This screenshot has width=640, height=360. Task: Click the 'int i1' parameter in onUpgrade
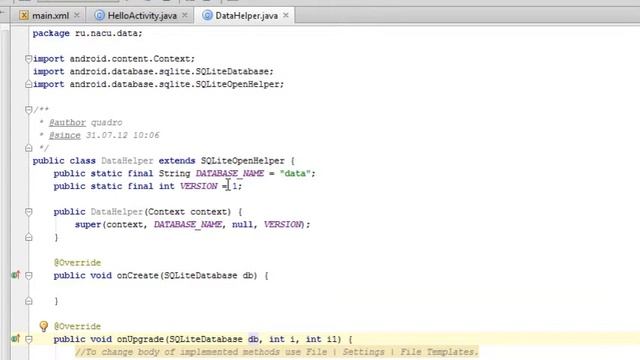point(323,339)
